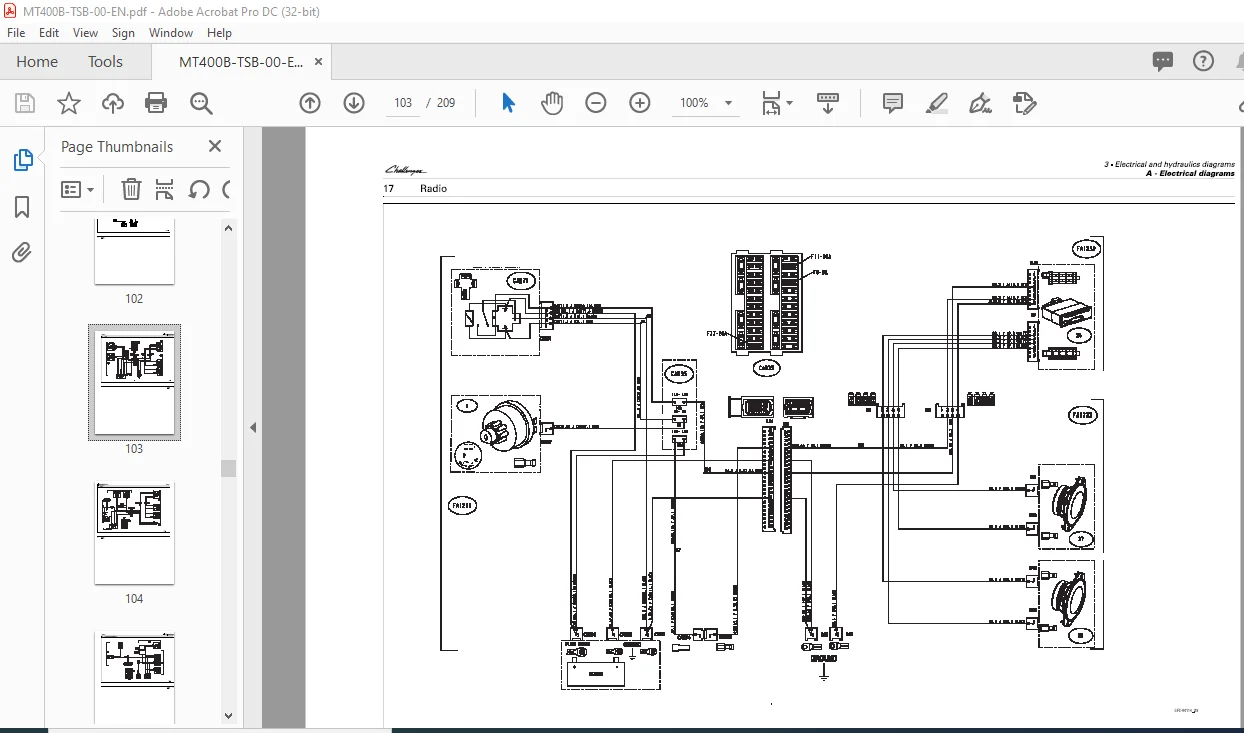
Task: Zoom out with the minus button
Action: pyautogui.click(x=596, y=103)
